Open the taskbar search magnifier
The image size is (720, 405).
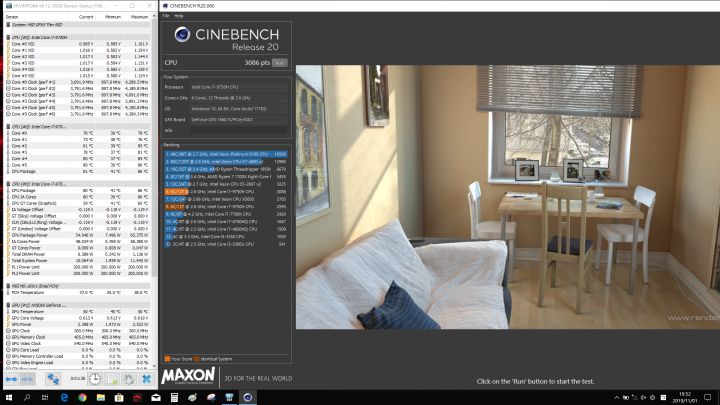point(27,398)
